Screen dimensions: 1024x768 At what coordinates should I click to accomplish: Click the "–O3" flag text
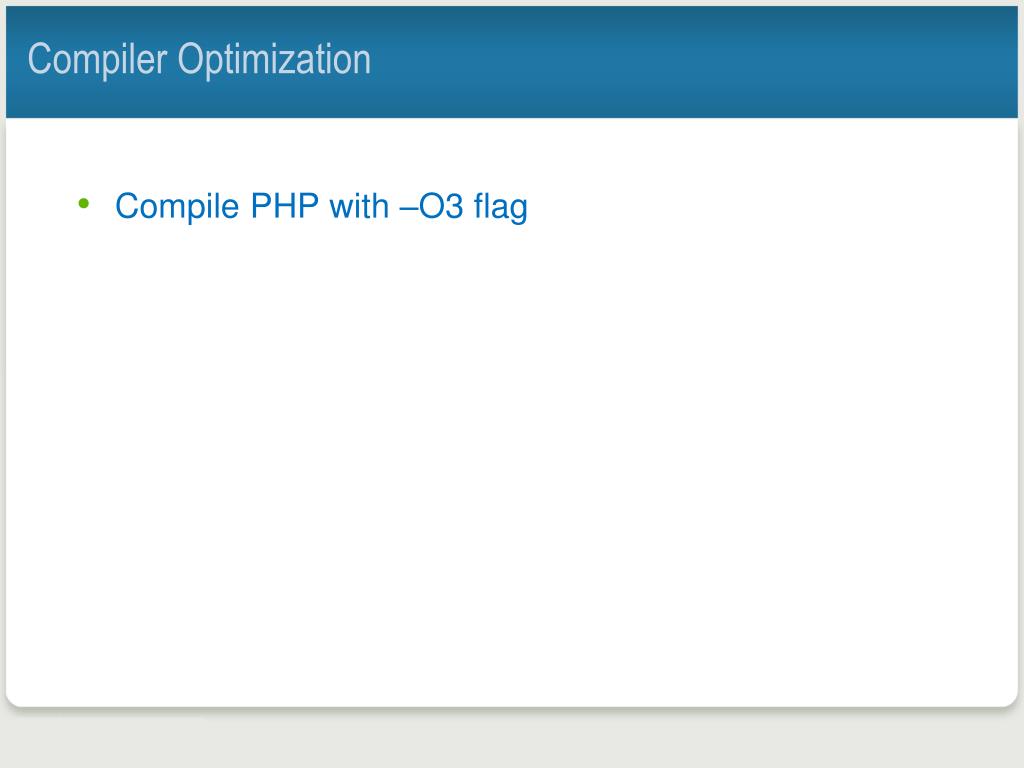[432, 206]
